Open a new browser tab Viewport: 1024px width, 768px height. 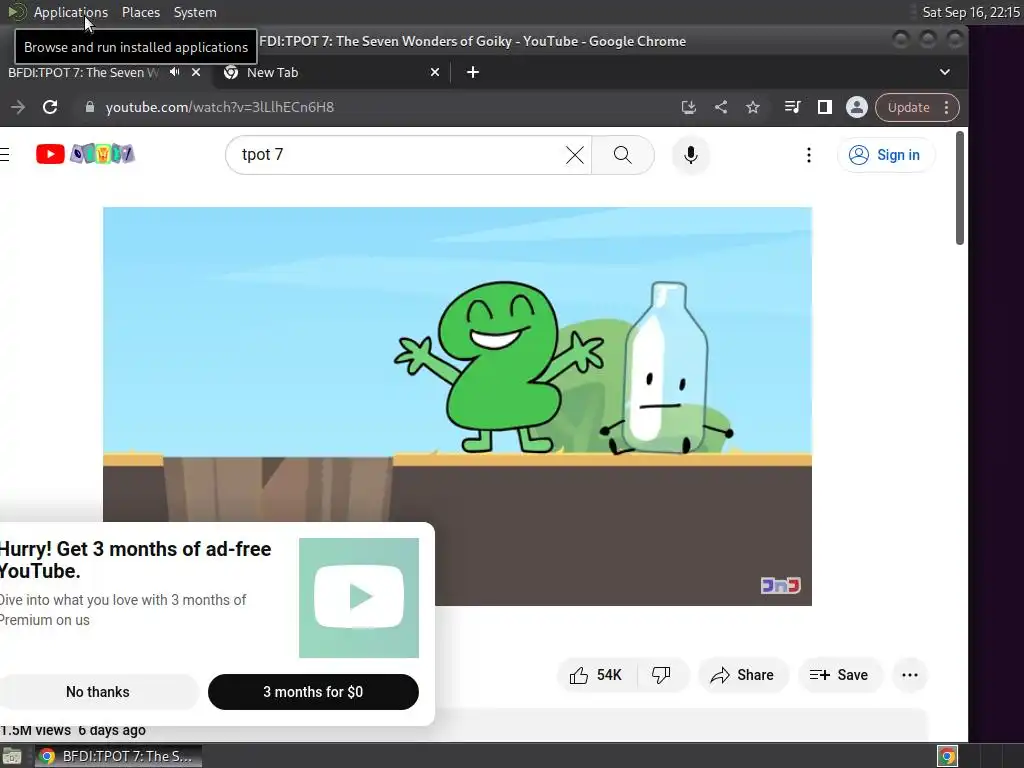pyautogui.click(x=473, y=72)
